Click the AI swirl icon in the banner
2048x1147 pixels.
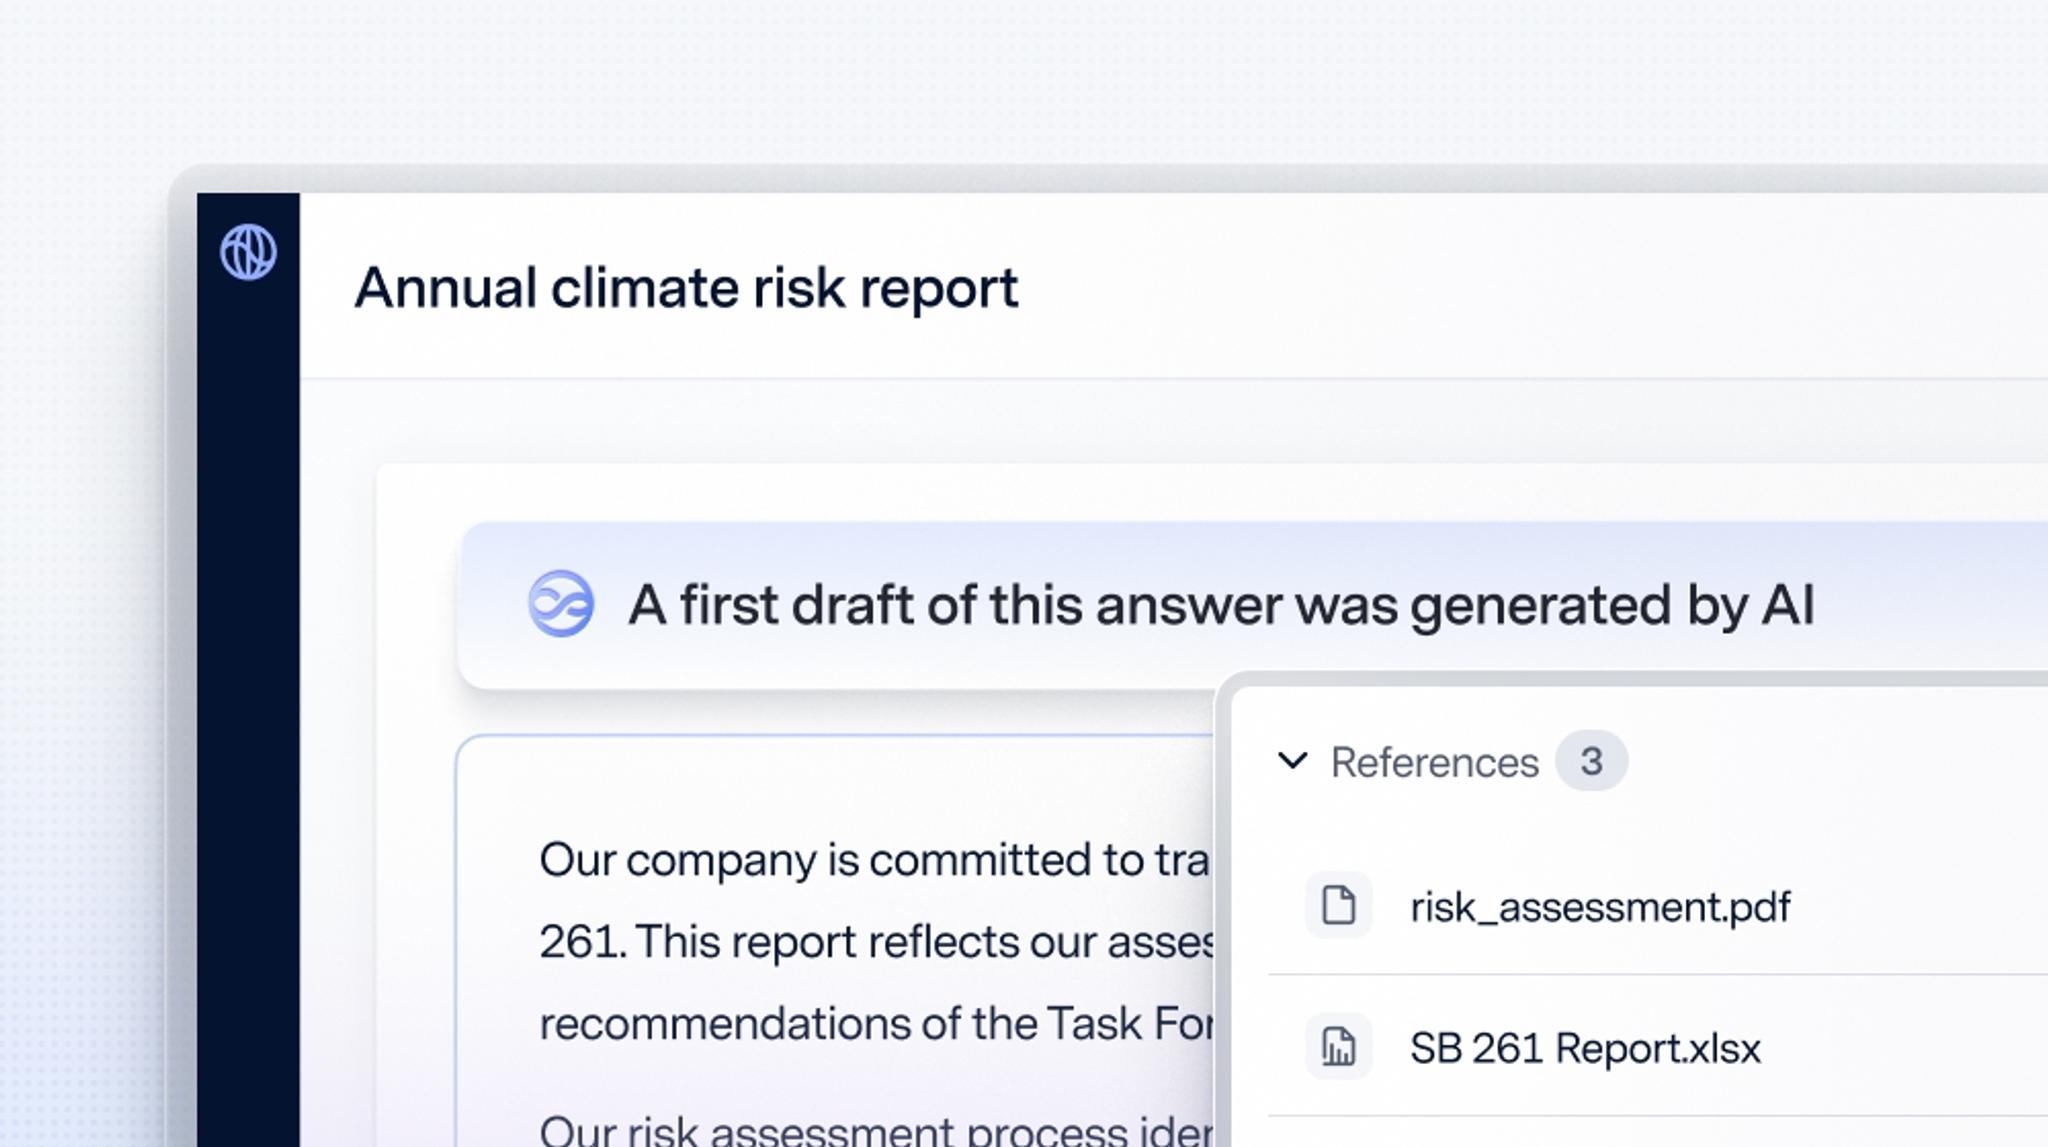561,604
